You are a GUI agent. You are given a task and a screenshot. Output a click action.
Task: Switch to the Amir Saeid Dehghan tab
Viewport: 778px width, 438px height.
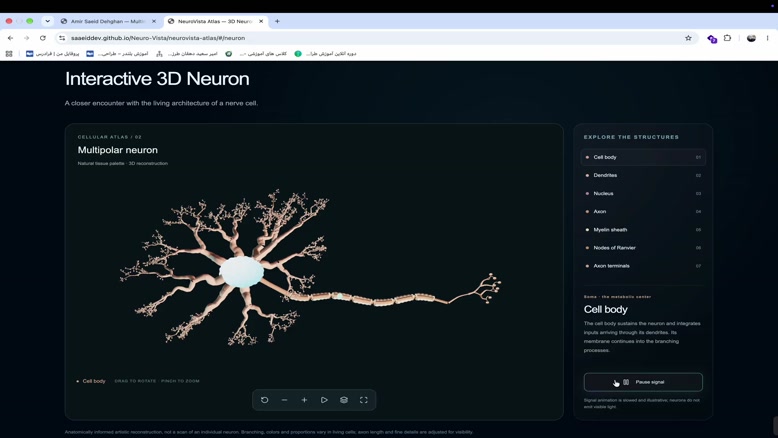pos(108,21)
